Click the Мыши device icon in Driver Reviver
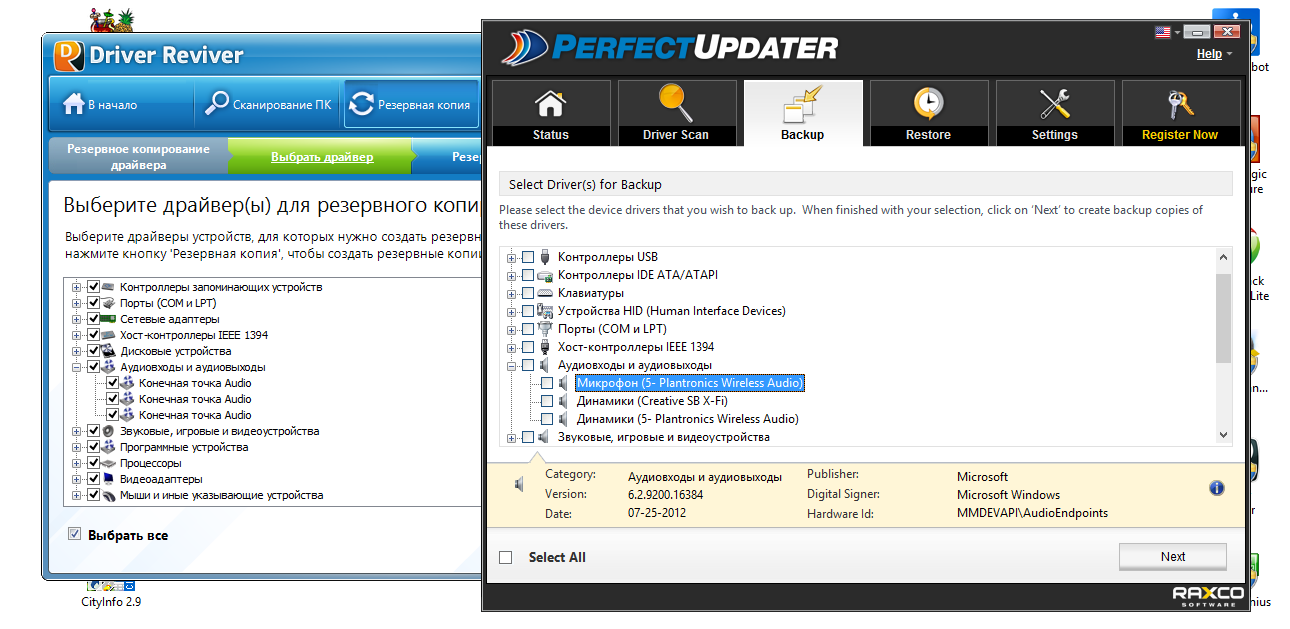 (109, 495)
